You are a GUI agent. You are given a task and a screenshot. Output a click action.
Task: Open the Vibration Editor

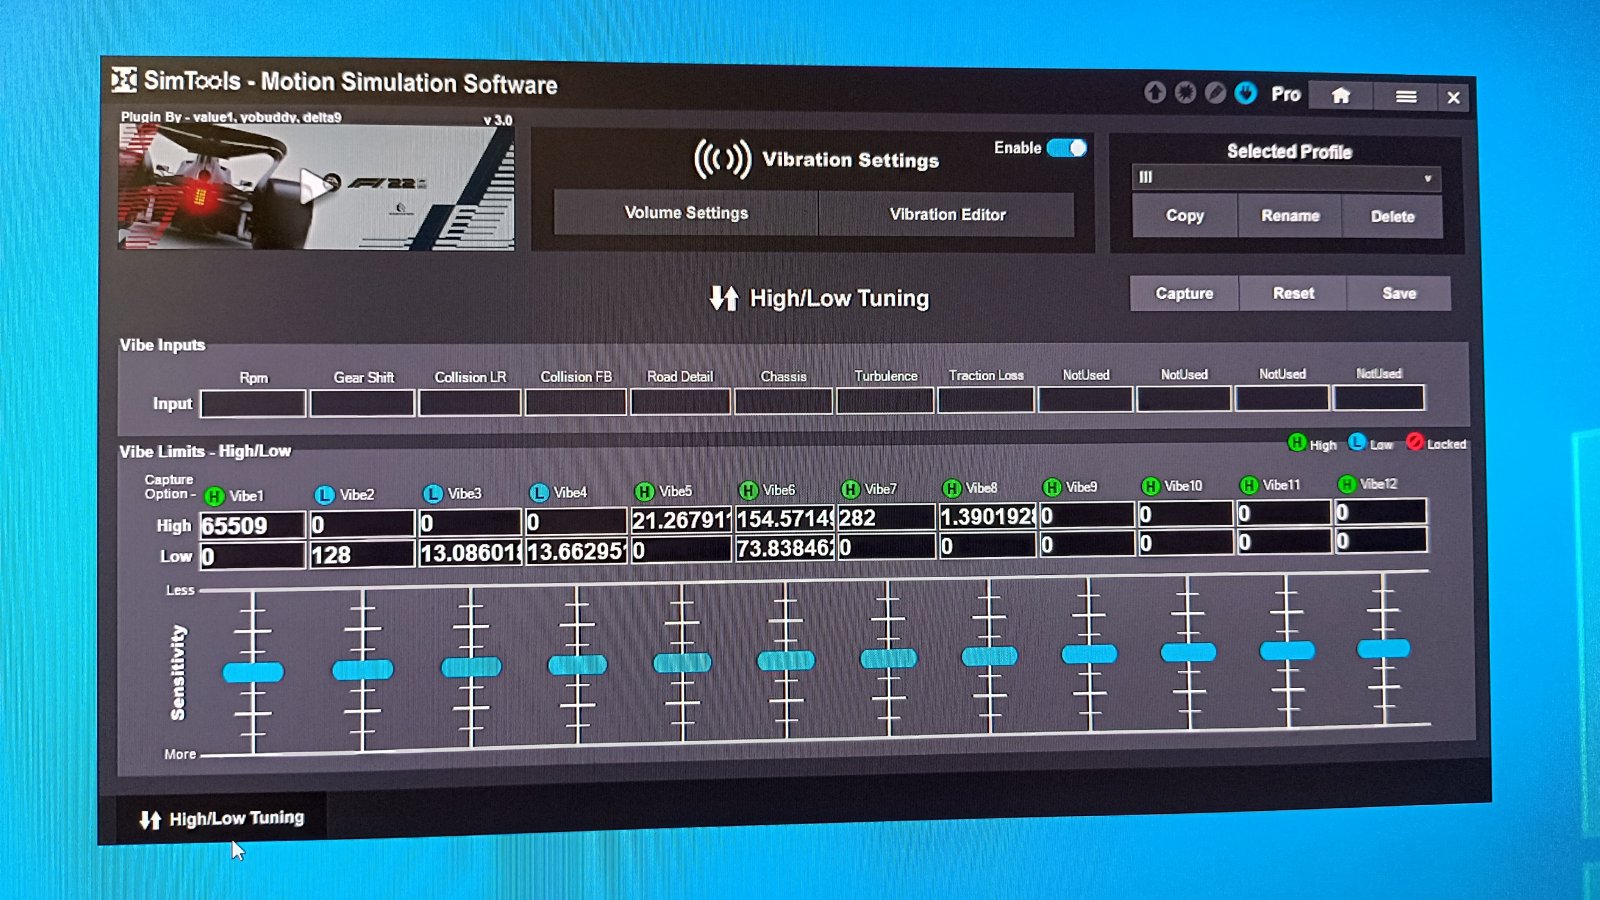[x=947, y=214]
